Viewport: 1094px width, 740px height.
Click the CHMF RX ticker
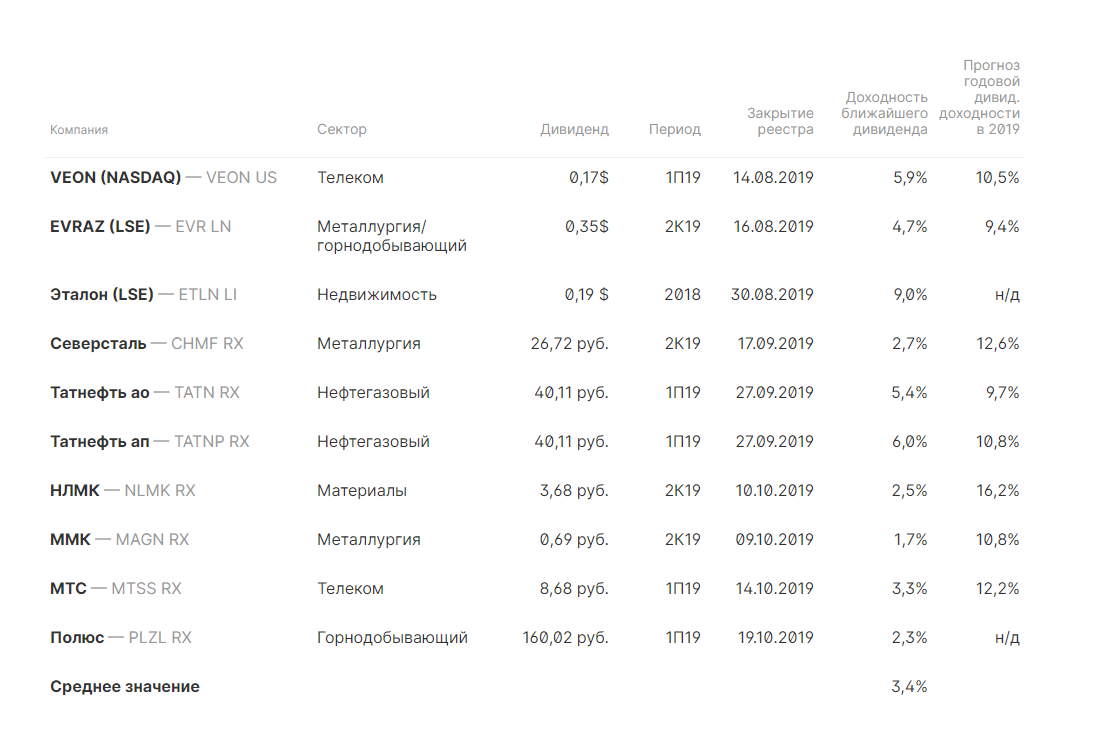pos(207,343)
